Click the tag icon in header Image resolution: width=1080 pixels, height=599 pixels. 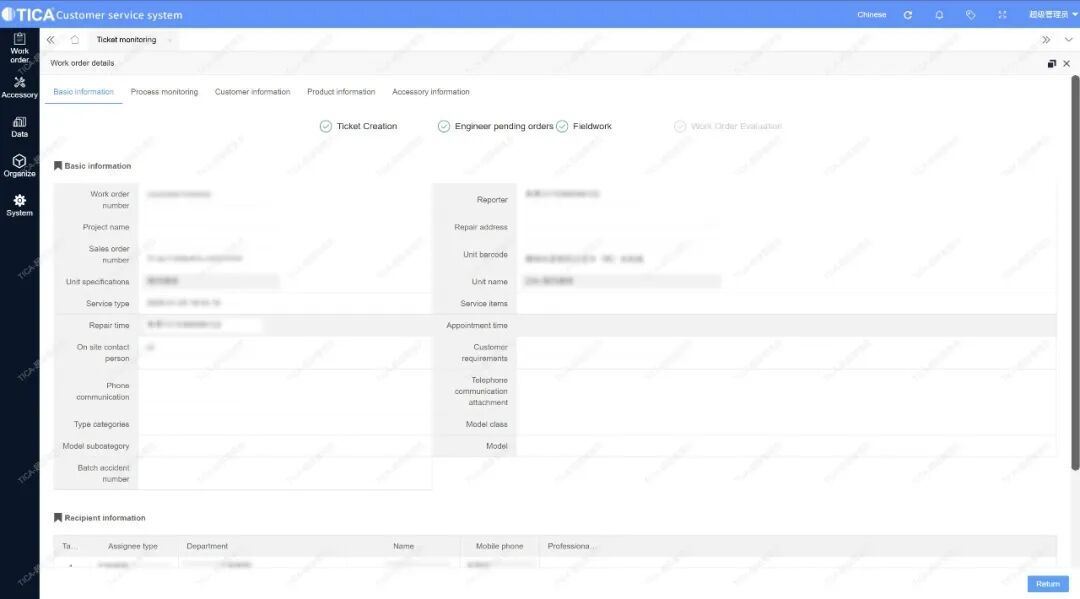pyautogui.click(x=970, y=15)
